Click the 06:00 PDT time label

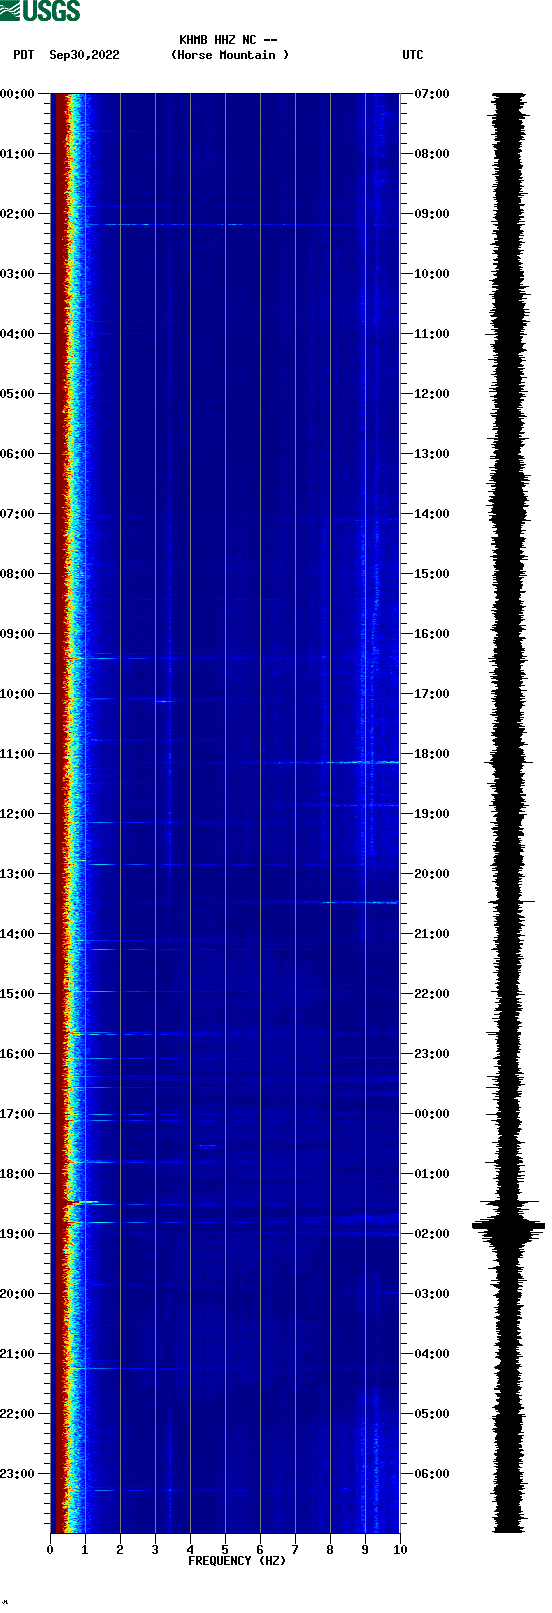18,454
